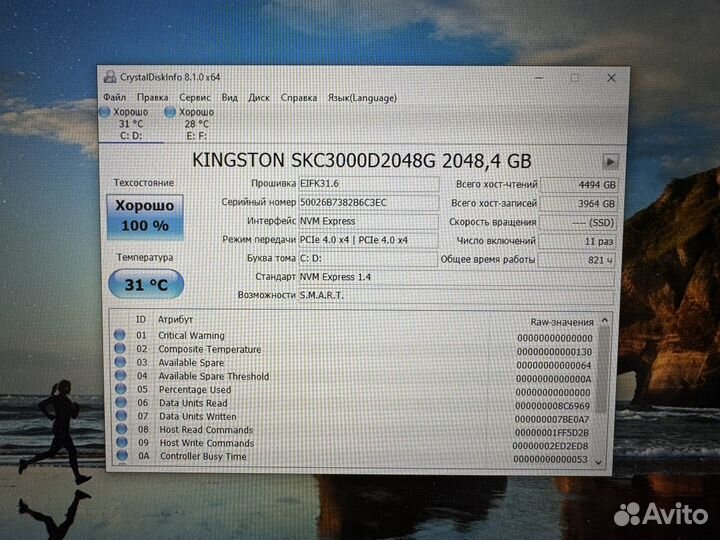Select the Percentage Used attribute text
Screen dimensions: 720x540
tap(195, 390)
